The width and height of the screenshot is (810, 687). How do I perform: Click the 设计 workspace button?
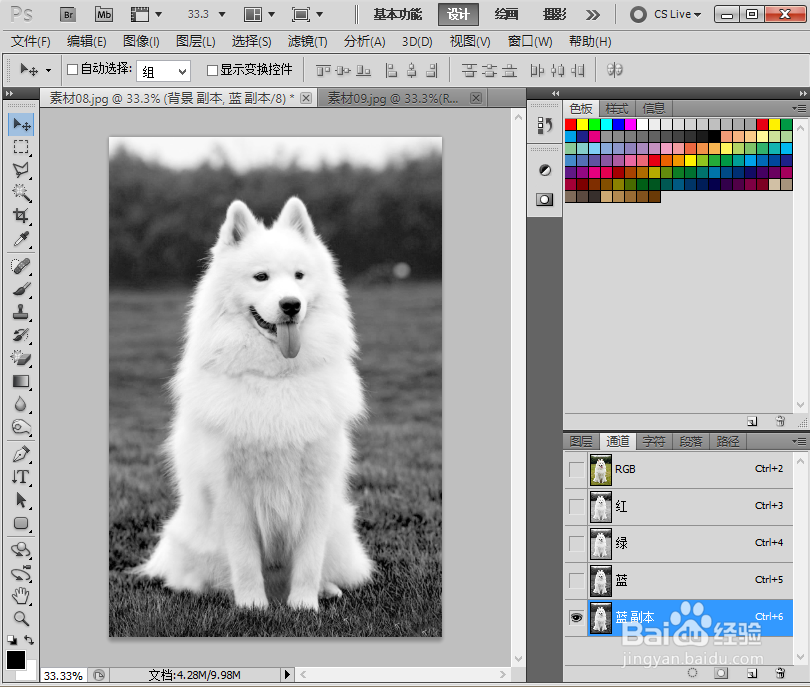click(x=458, y=14)
